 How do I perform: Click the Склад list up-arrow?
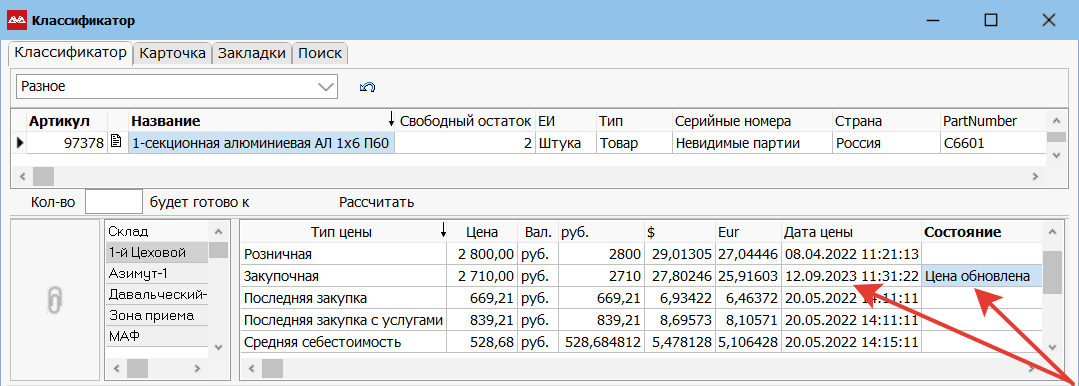pyautogui.click(x=218, y=232)
